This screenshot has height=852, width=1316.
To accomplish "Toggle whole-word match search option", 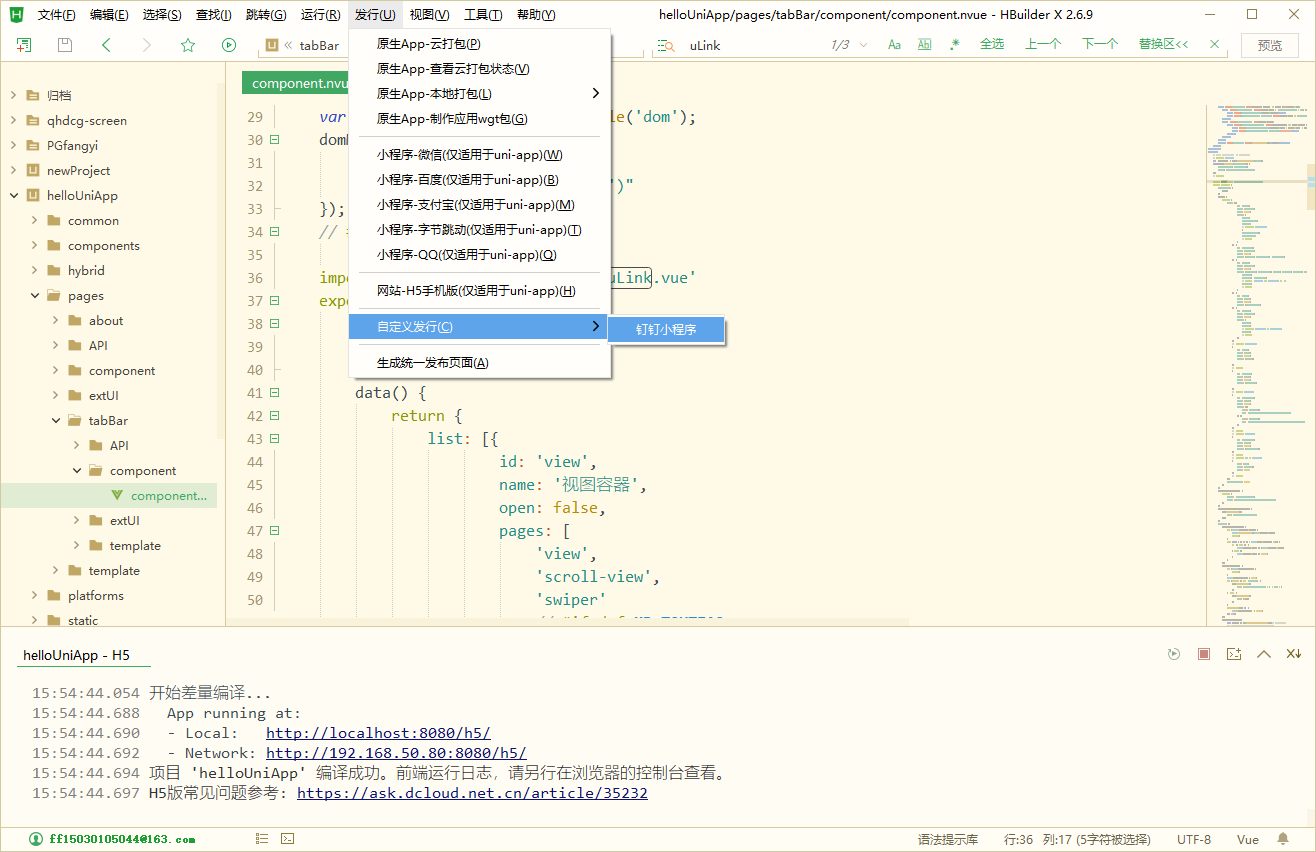I will (925, 45).
